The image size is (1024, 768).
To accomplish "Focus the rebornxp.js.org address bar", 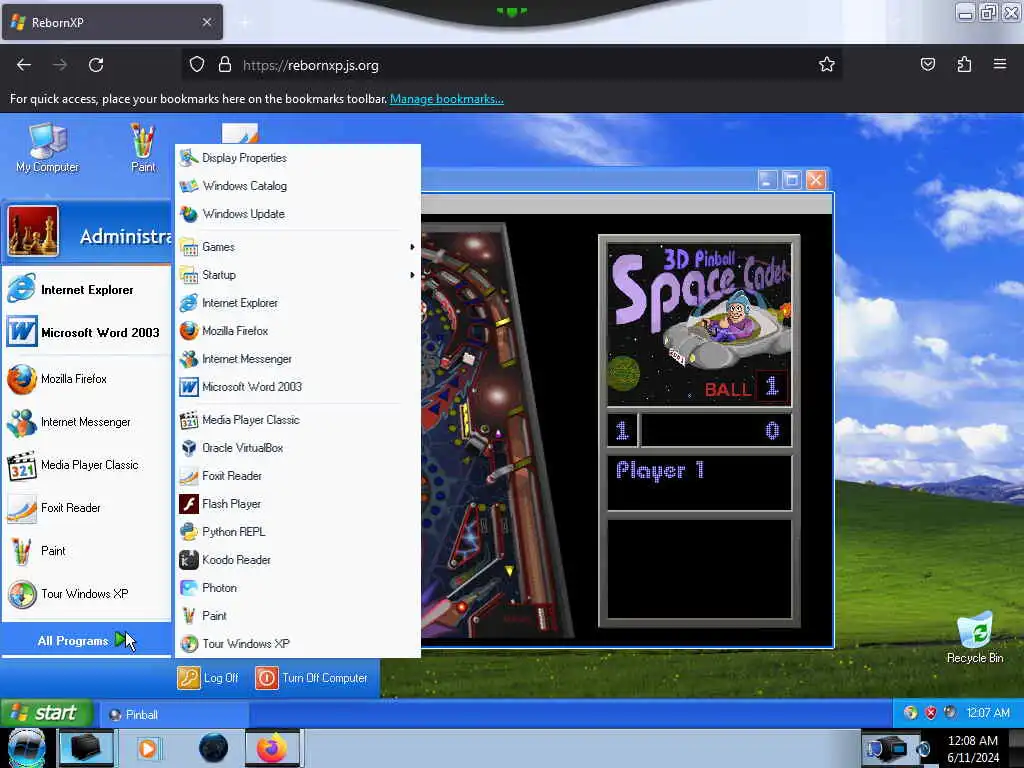I will coord(509,65).
